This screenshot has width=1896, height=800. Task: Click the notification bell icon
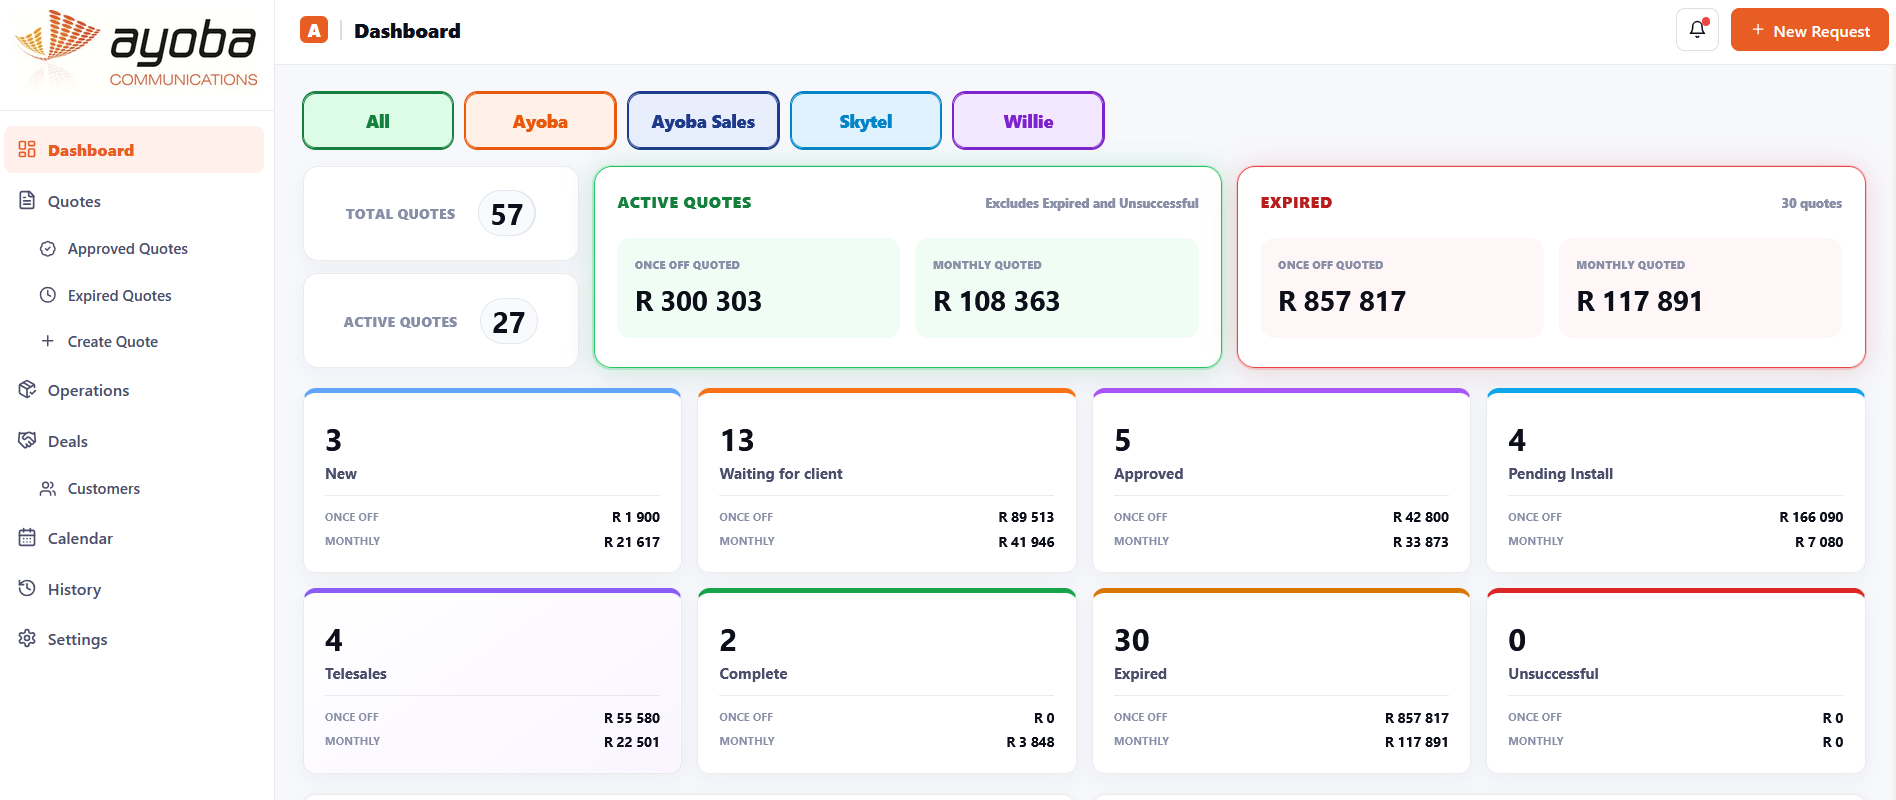click(x=1697, y=30)
